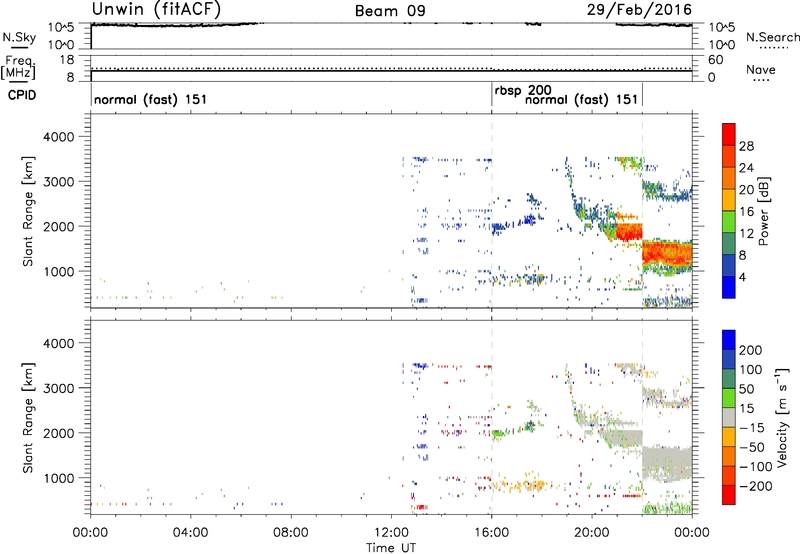Click the '200' velocity colorbar tick value
This screenshot has height=554, width=800.
click(751, 350)
